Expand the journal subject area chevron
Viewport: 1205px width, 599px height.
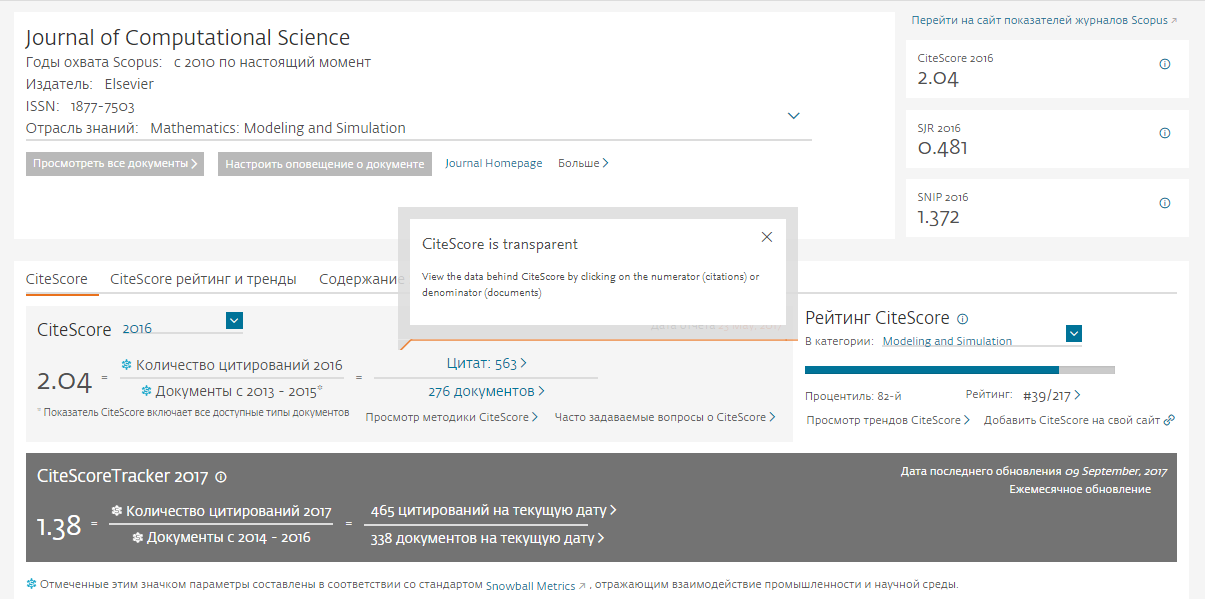click(794, 115)
